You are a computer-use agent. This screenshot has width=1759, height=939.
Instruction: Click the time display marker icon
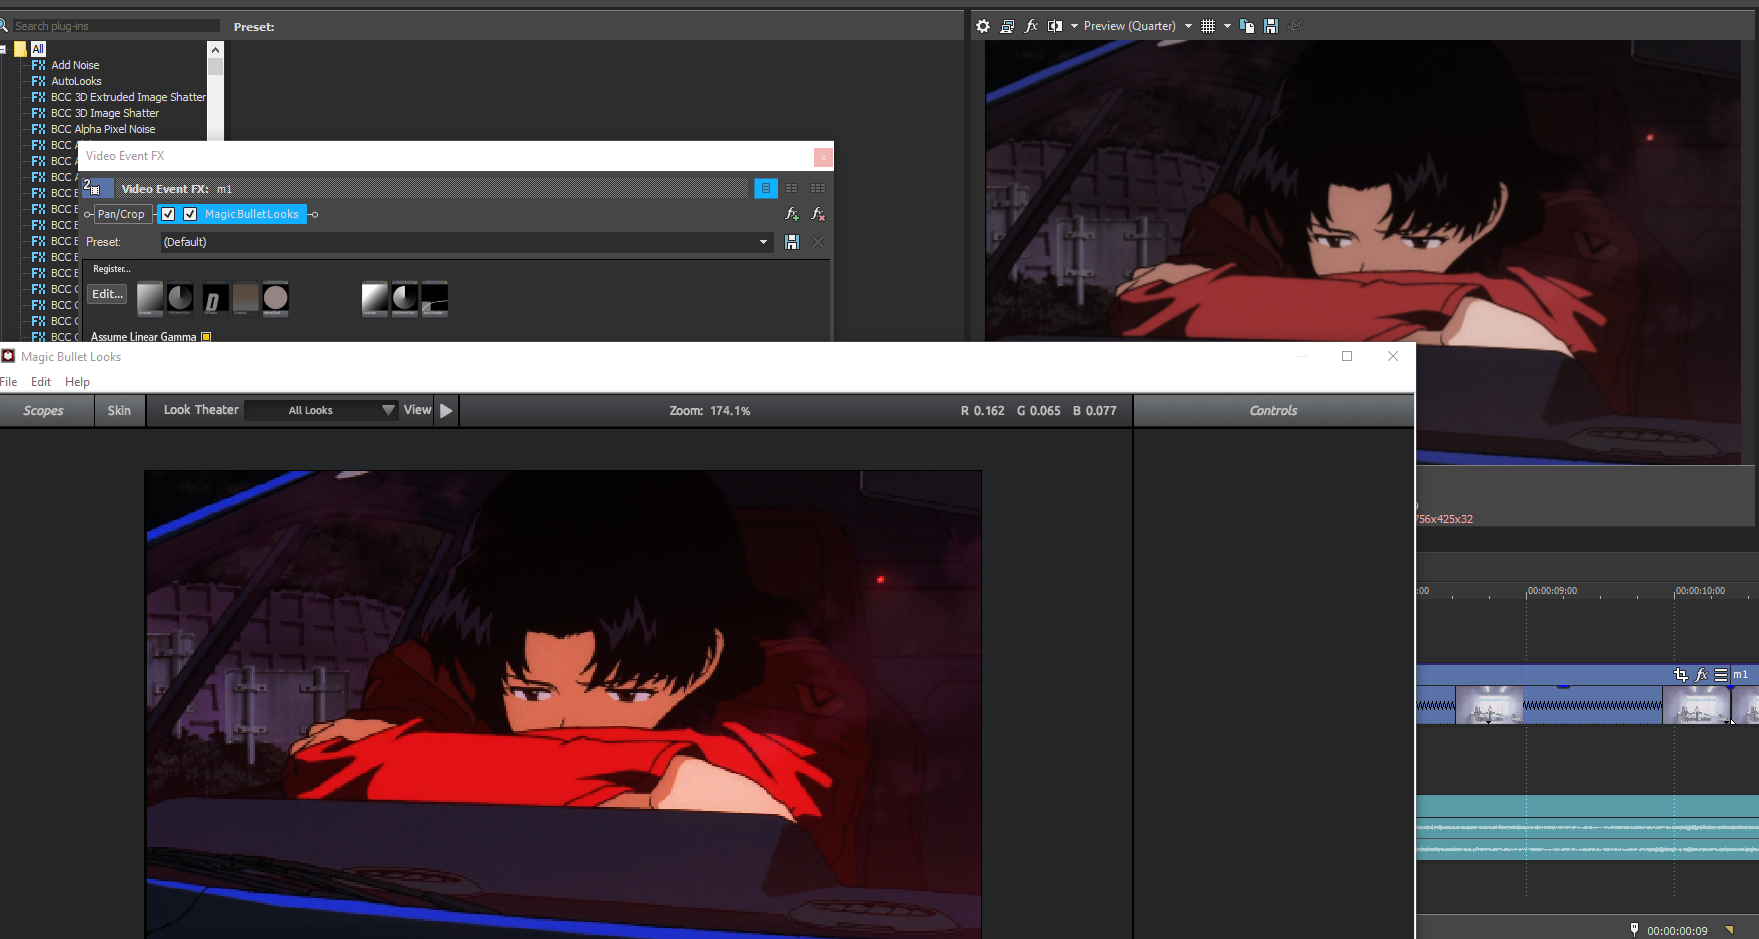pyautogui.click(x=1634, y=930)
